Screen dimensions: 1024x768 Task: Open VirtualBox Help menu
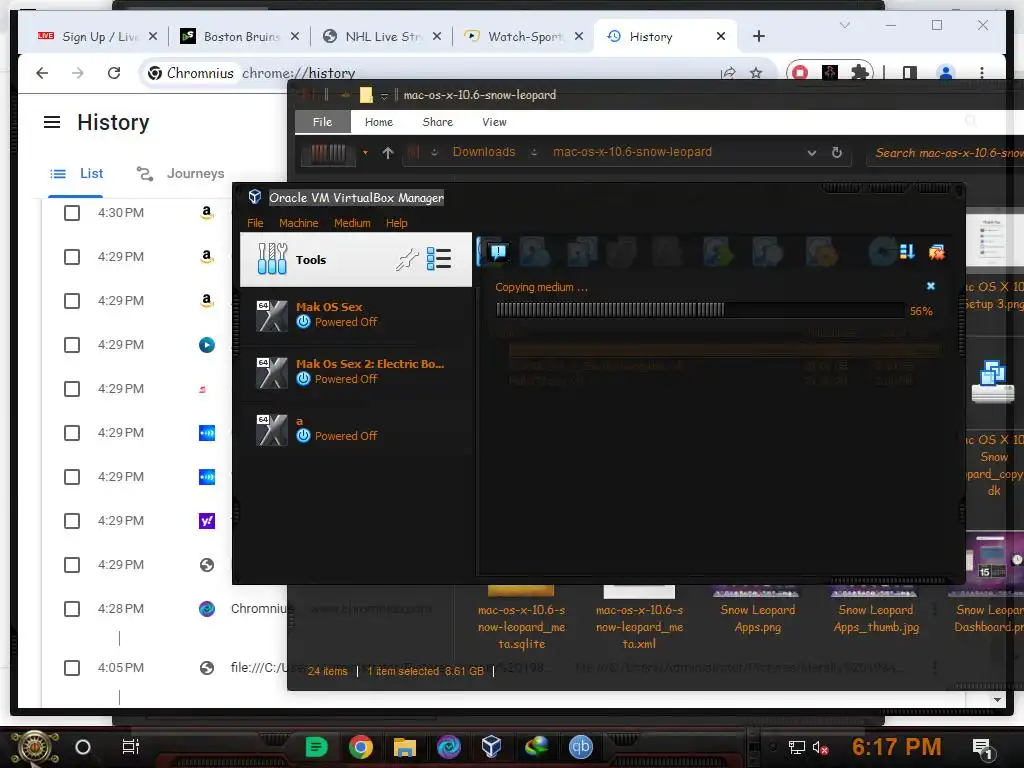(396, 223)
